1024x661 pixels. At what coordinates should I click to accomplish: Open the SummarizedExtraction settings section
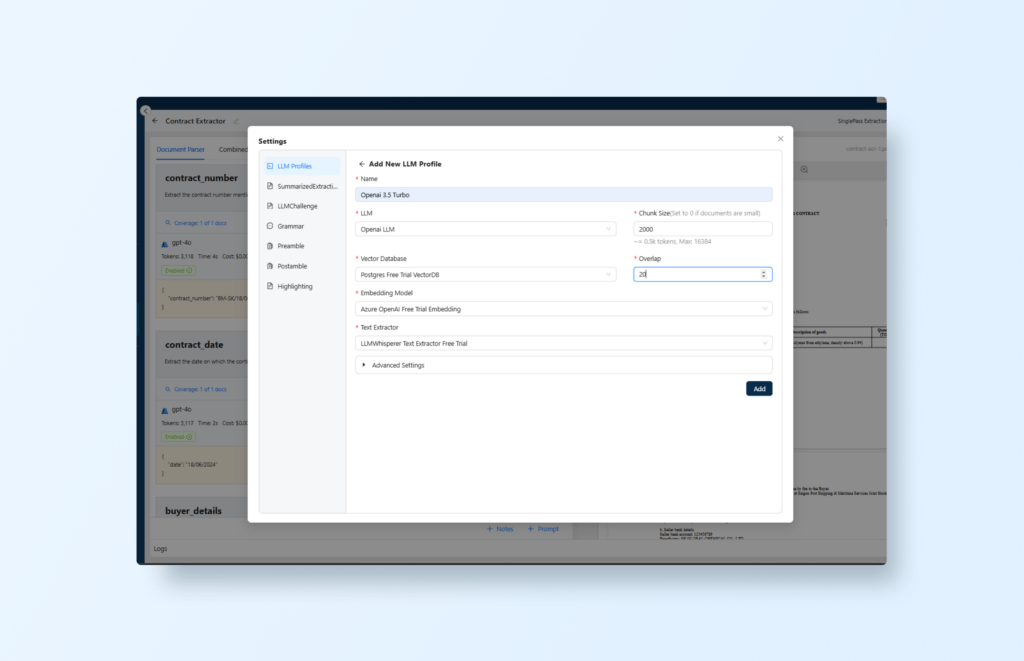click(x=306, y=186)
